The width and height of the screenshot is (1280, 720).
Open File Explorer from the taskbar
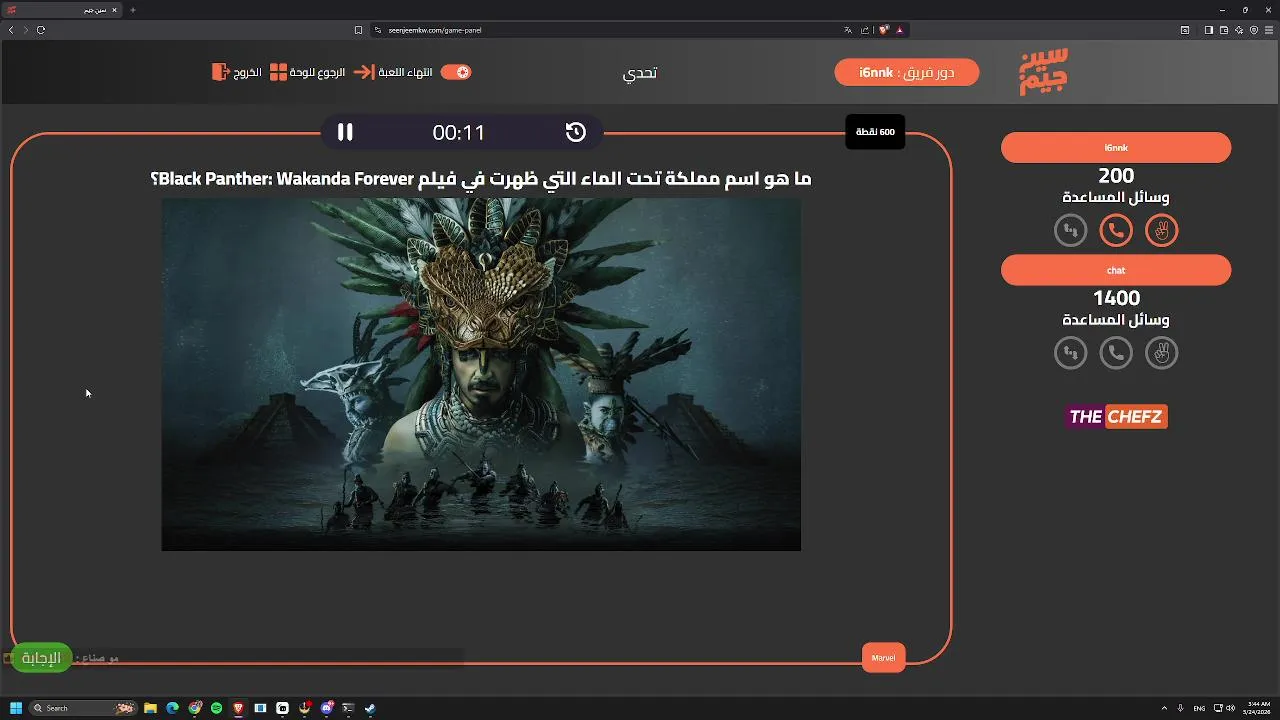click(150, 708)
